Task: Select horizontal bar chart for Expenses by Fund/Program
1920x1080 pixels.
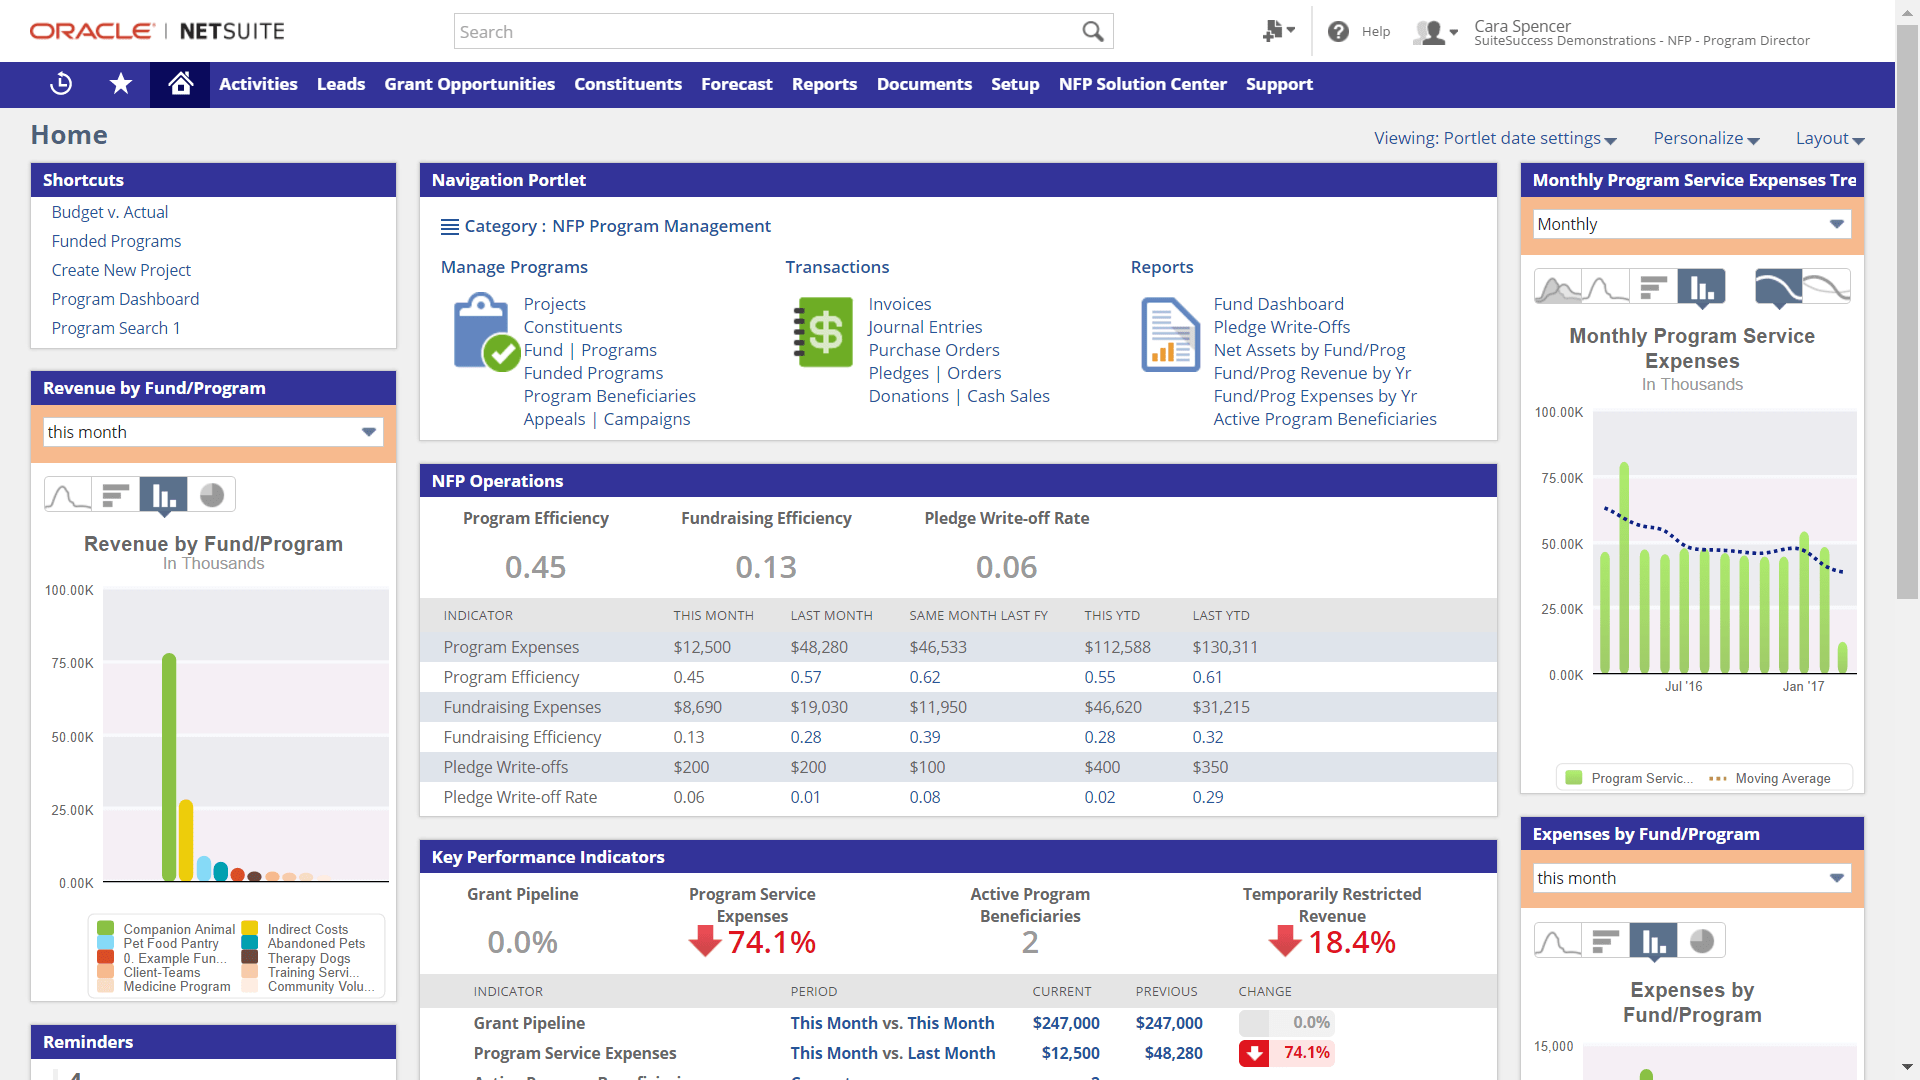Action: pyautogui.click(x=1607, y=940)
